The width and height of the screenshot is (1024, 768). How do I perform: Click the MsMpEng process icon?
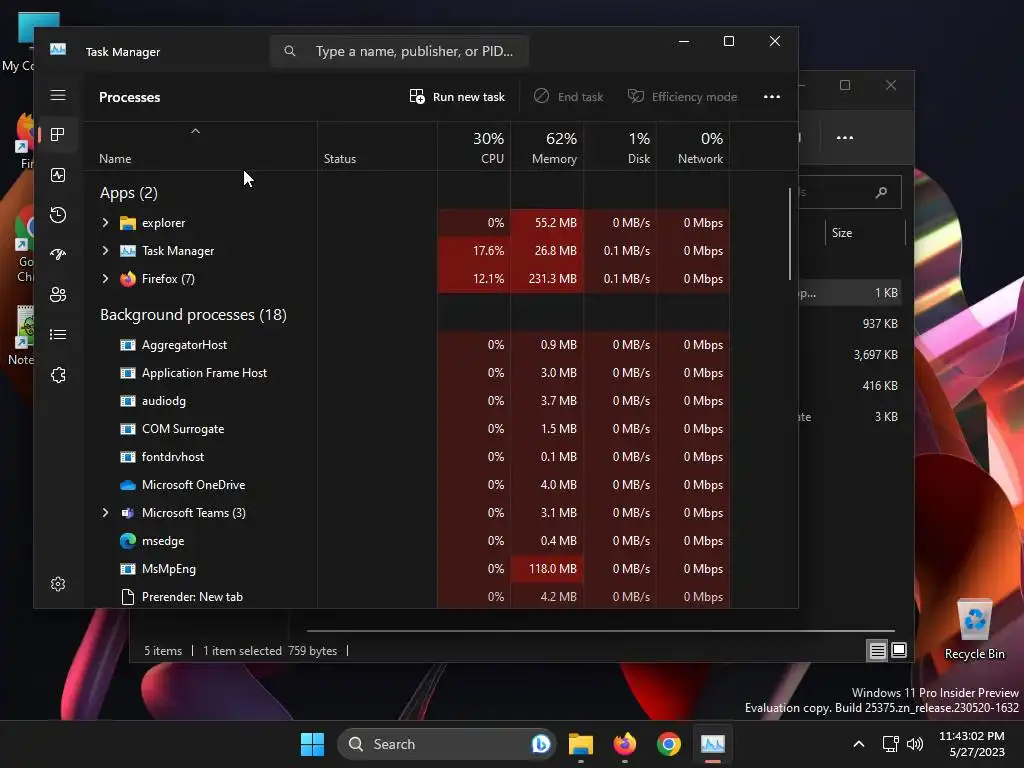pyautogui.click(x=128, y=569)
